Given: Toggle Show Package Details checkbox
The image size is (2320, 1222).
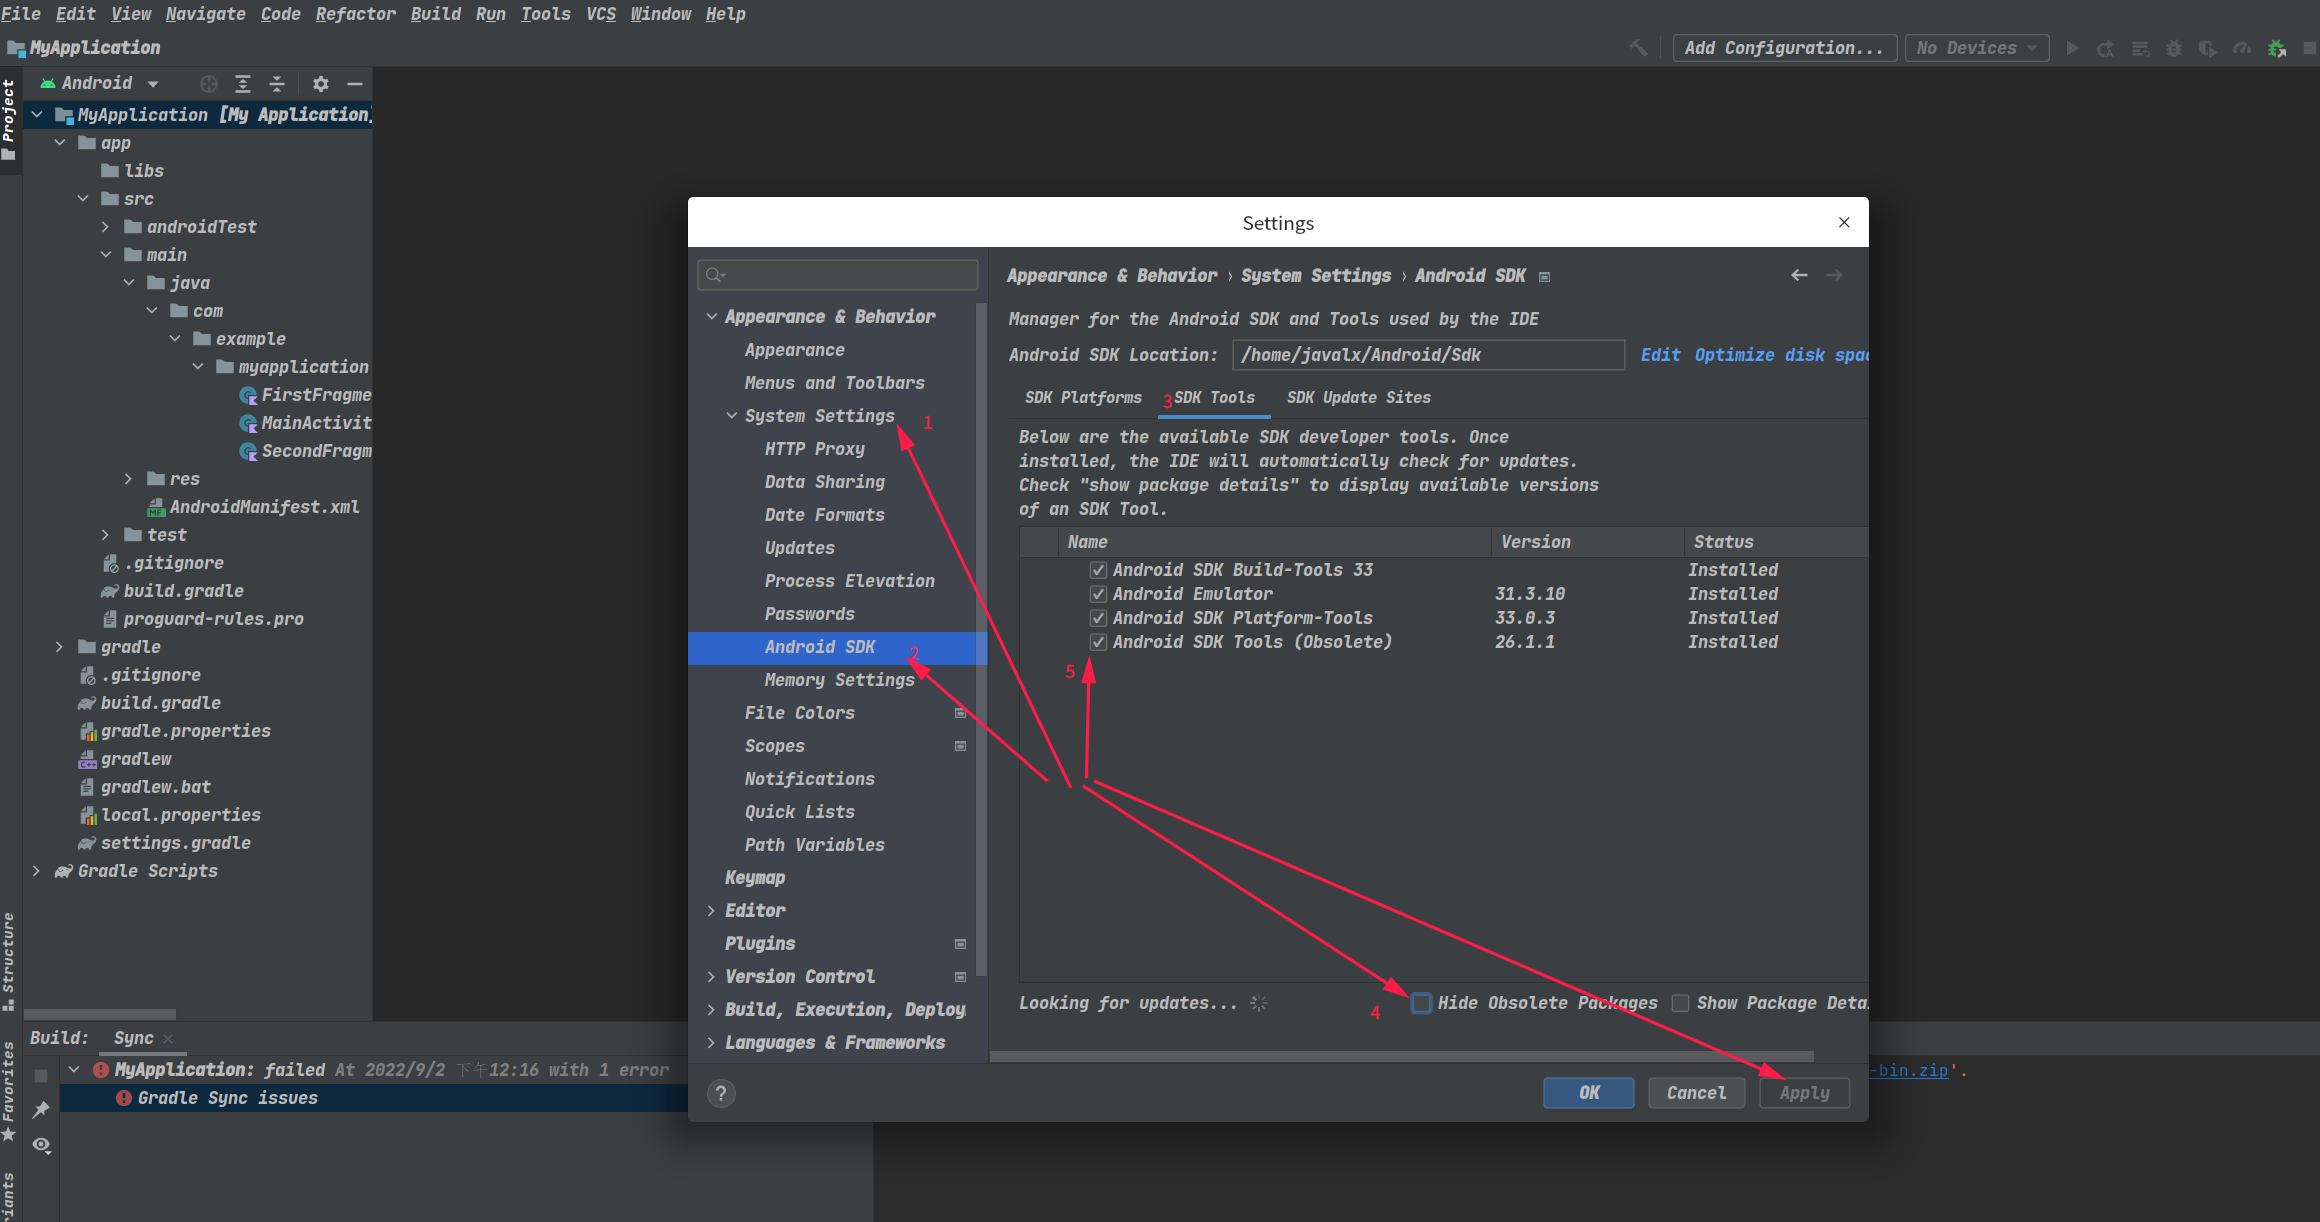Looking at the screenshot, I should 1681,1003.
